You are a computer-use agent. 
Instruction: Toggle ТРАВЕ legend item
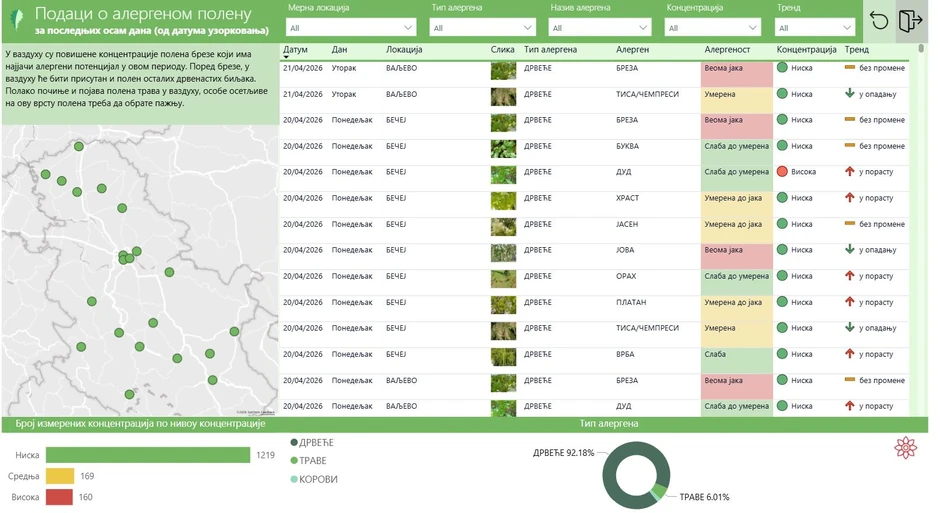(x=308, y=461)
